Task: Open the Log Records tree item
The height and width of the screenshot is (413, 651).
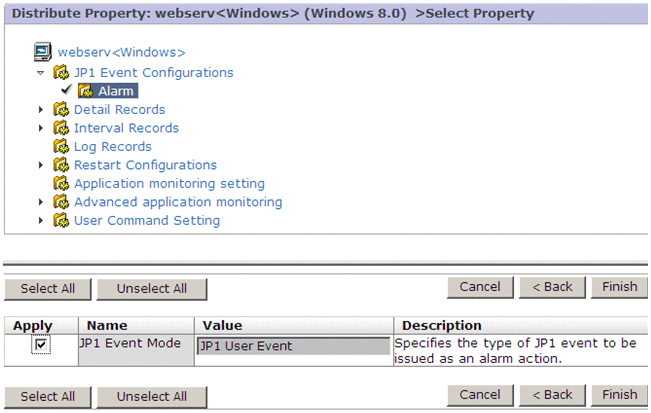Action: (113, 147)
